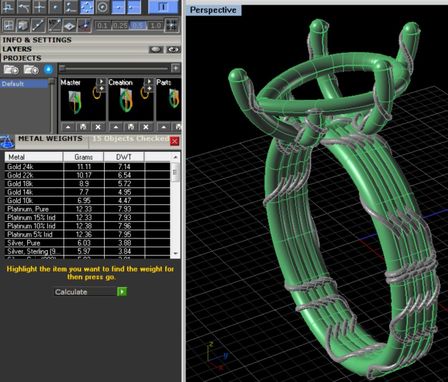This screenshot has width=448, height=382.
Task: Click the construction plane diamond icon
Action: pyautogui.click(x=70, y=25)
